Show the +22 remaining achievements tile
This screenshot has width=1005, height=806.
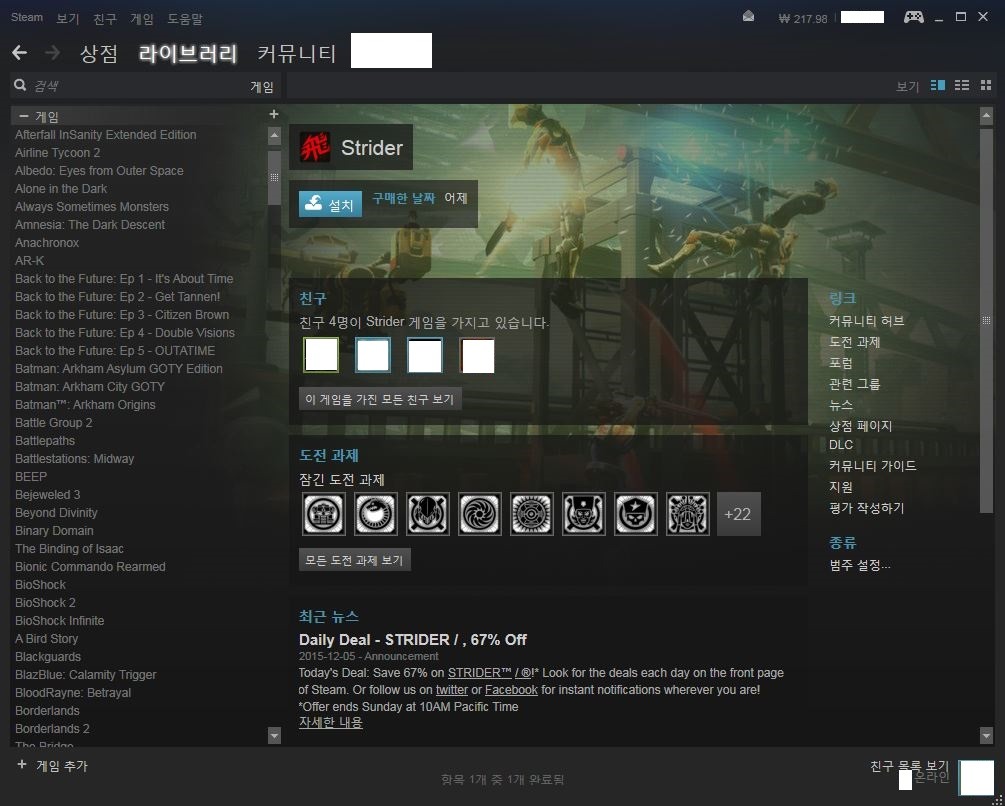coord(738,514)
